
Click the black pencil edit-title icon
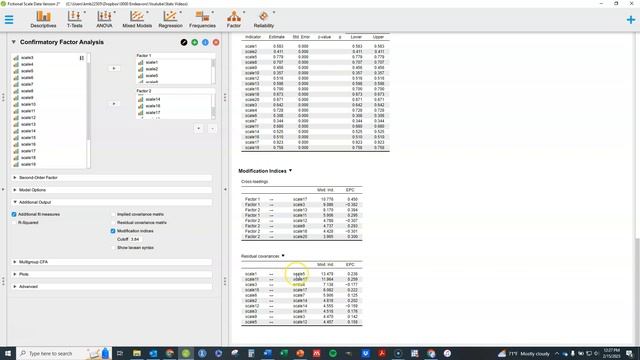[x=184, y=42]
